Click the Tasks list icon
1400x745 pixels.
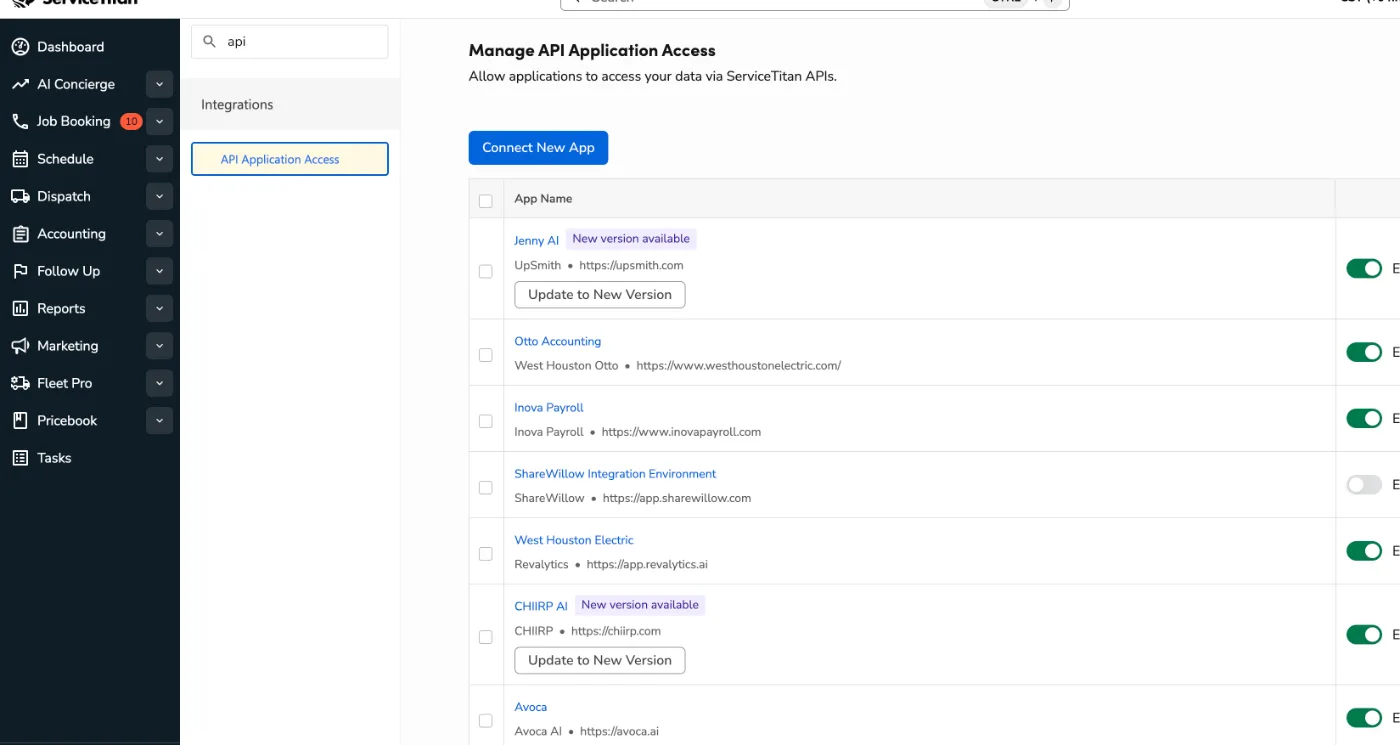tap(20, 458)
